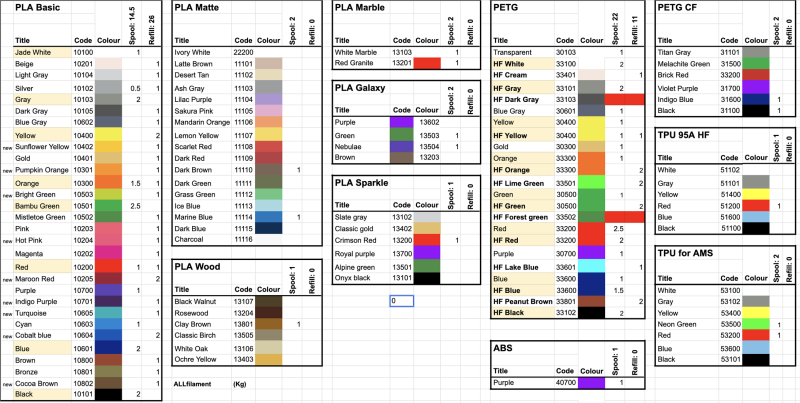Click the Nebulae cell in PLA Galaxy
This screenshot has width=800, height=403.
pos(361,147)
